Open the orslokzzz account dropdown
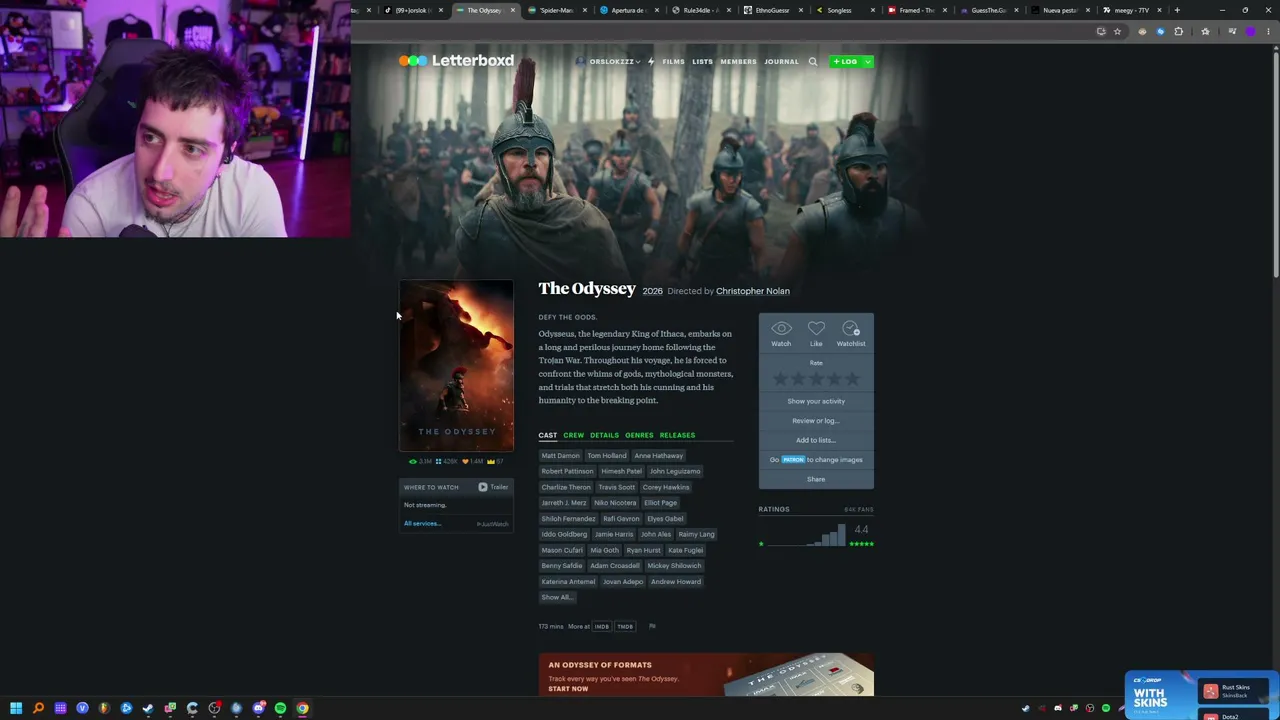 click(x=608, y=62)
